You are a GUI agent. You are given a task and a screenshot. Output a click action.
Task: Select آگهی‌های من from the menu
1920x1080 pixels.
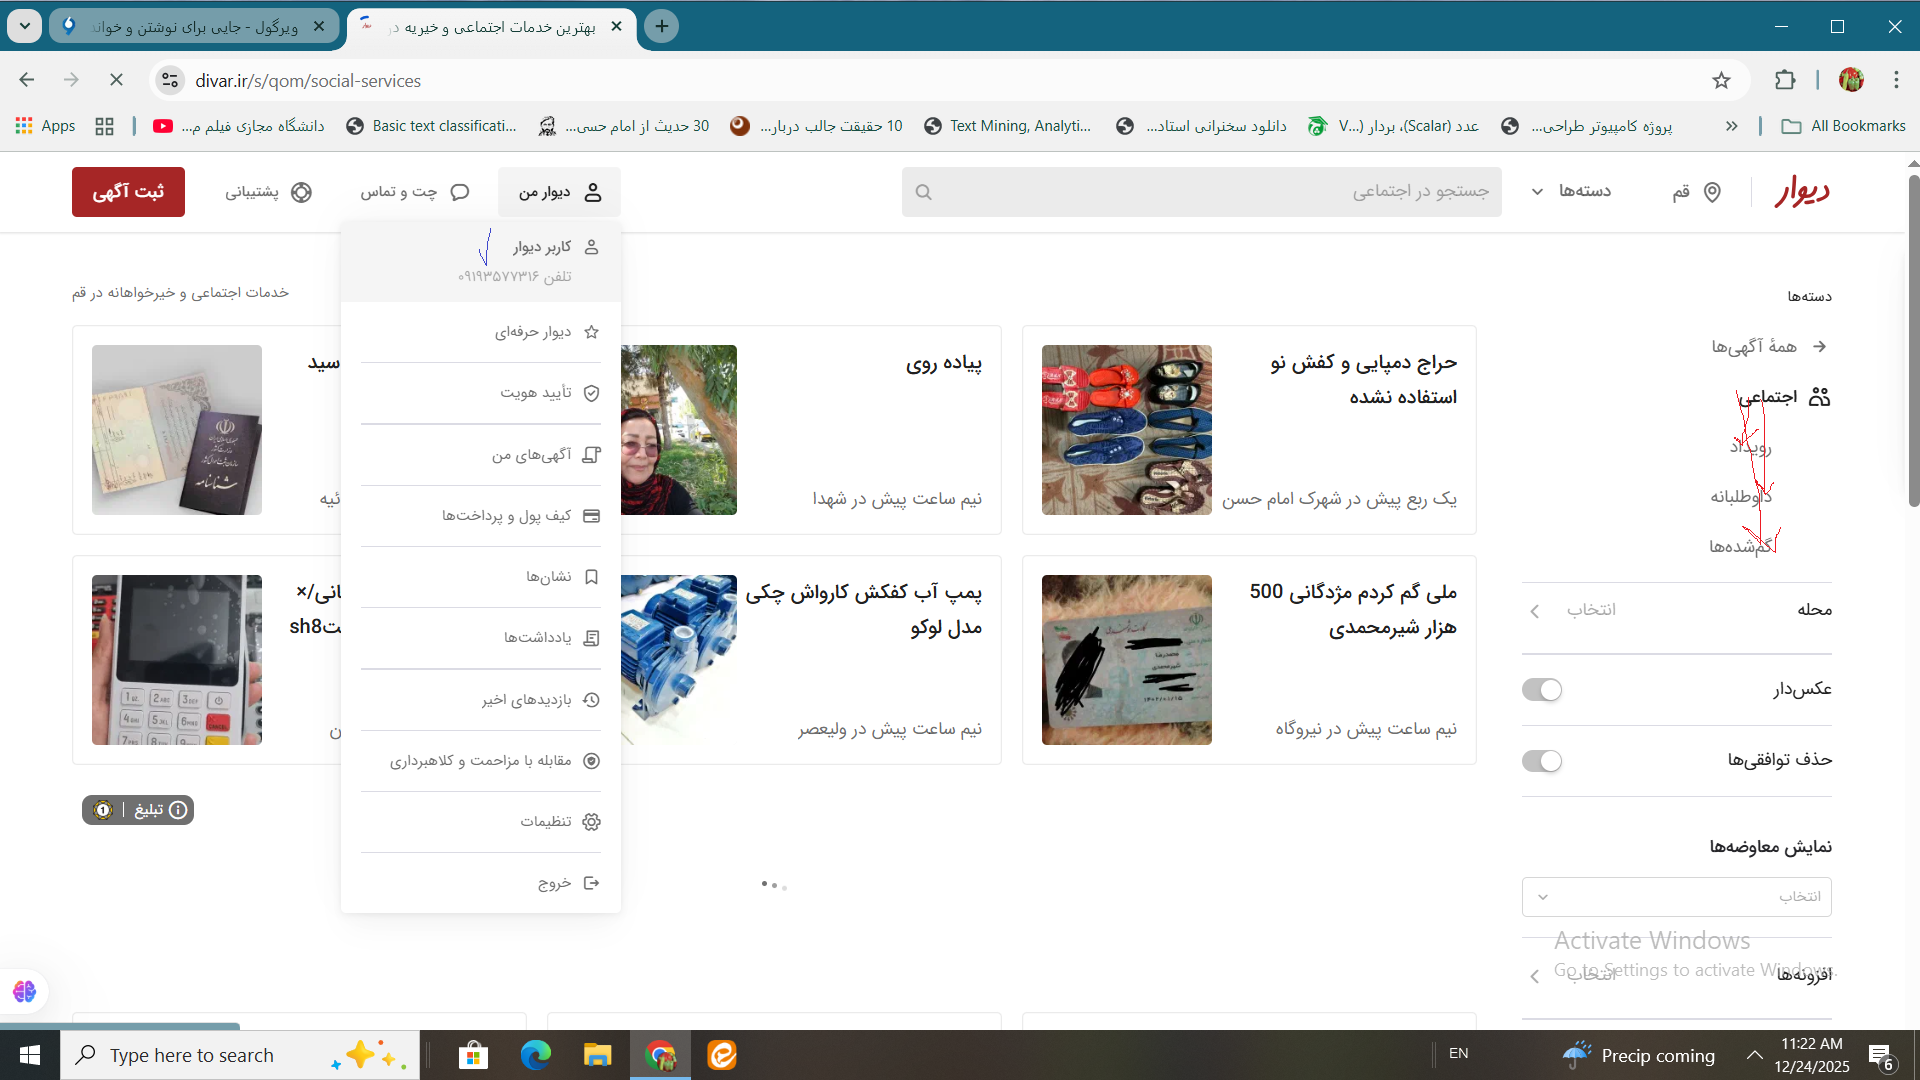531,455
